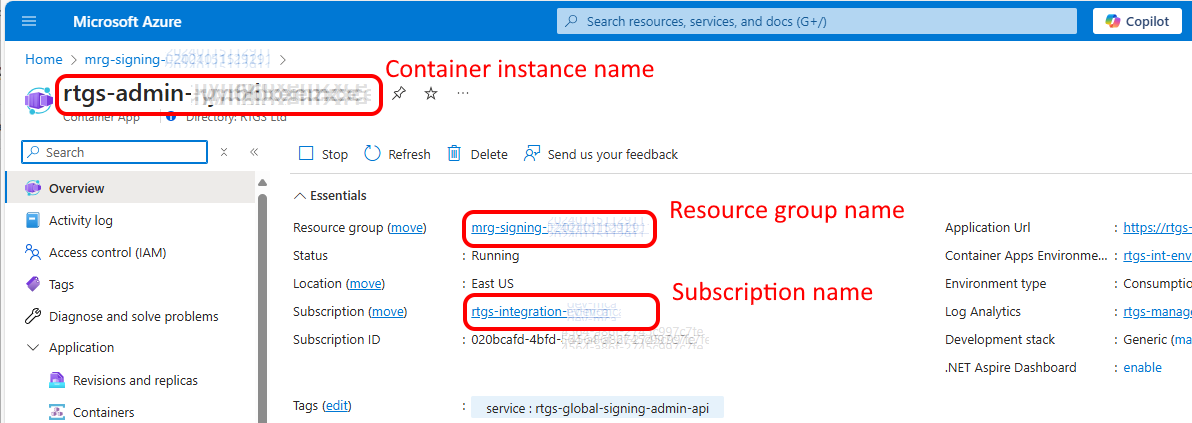Stop the container app

click(x=323, y=154)
